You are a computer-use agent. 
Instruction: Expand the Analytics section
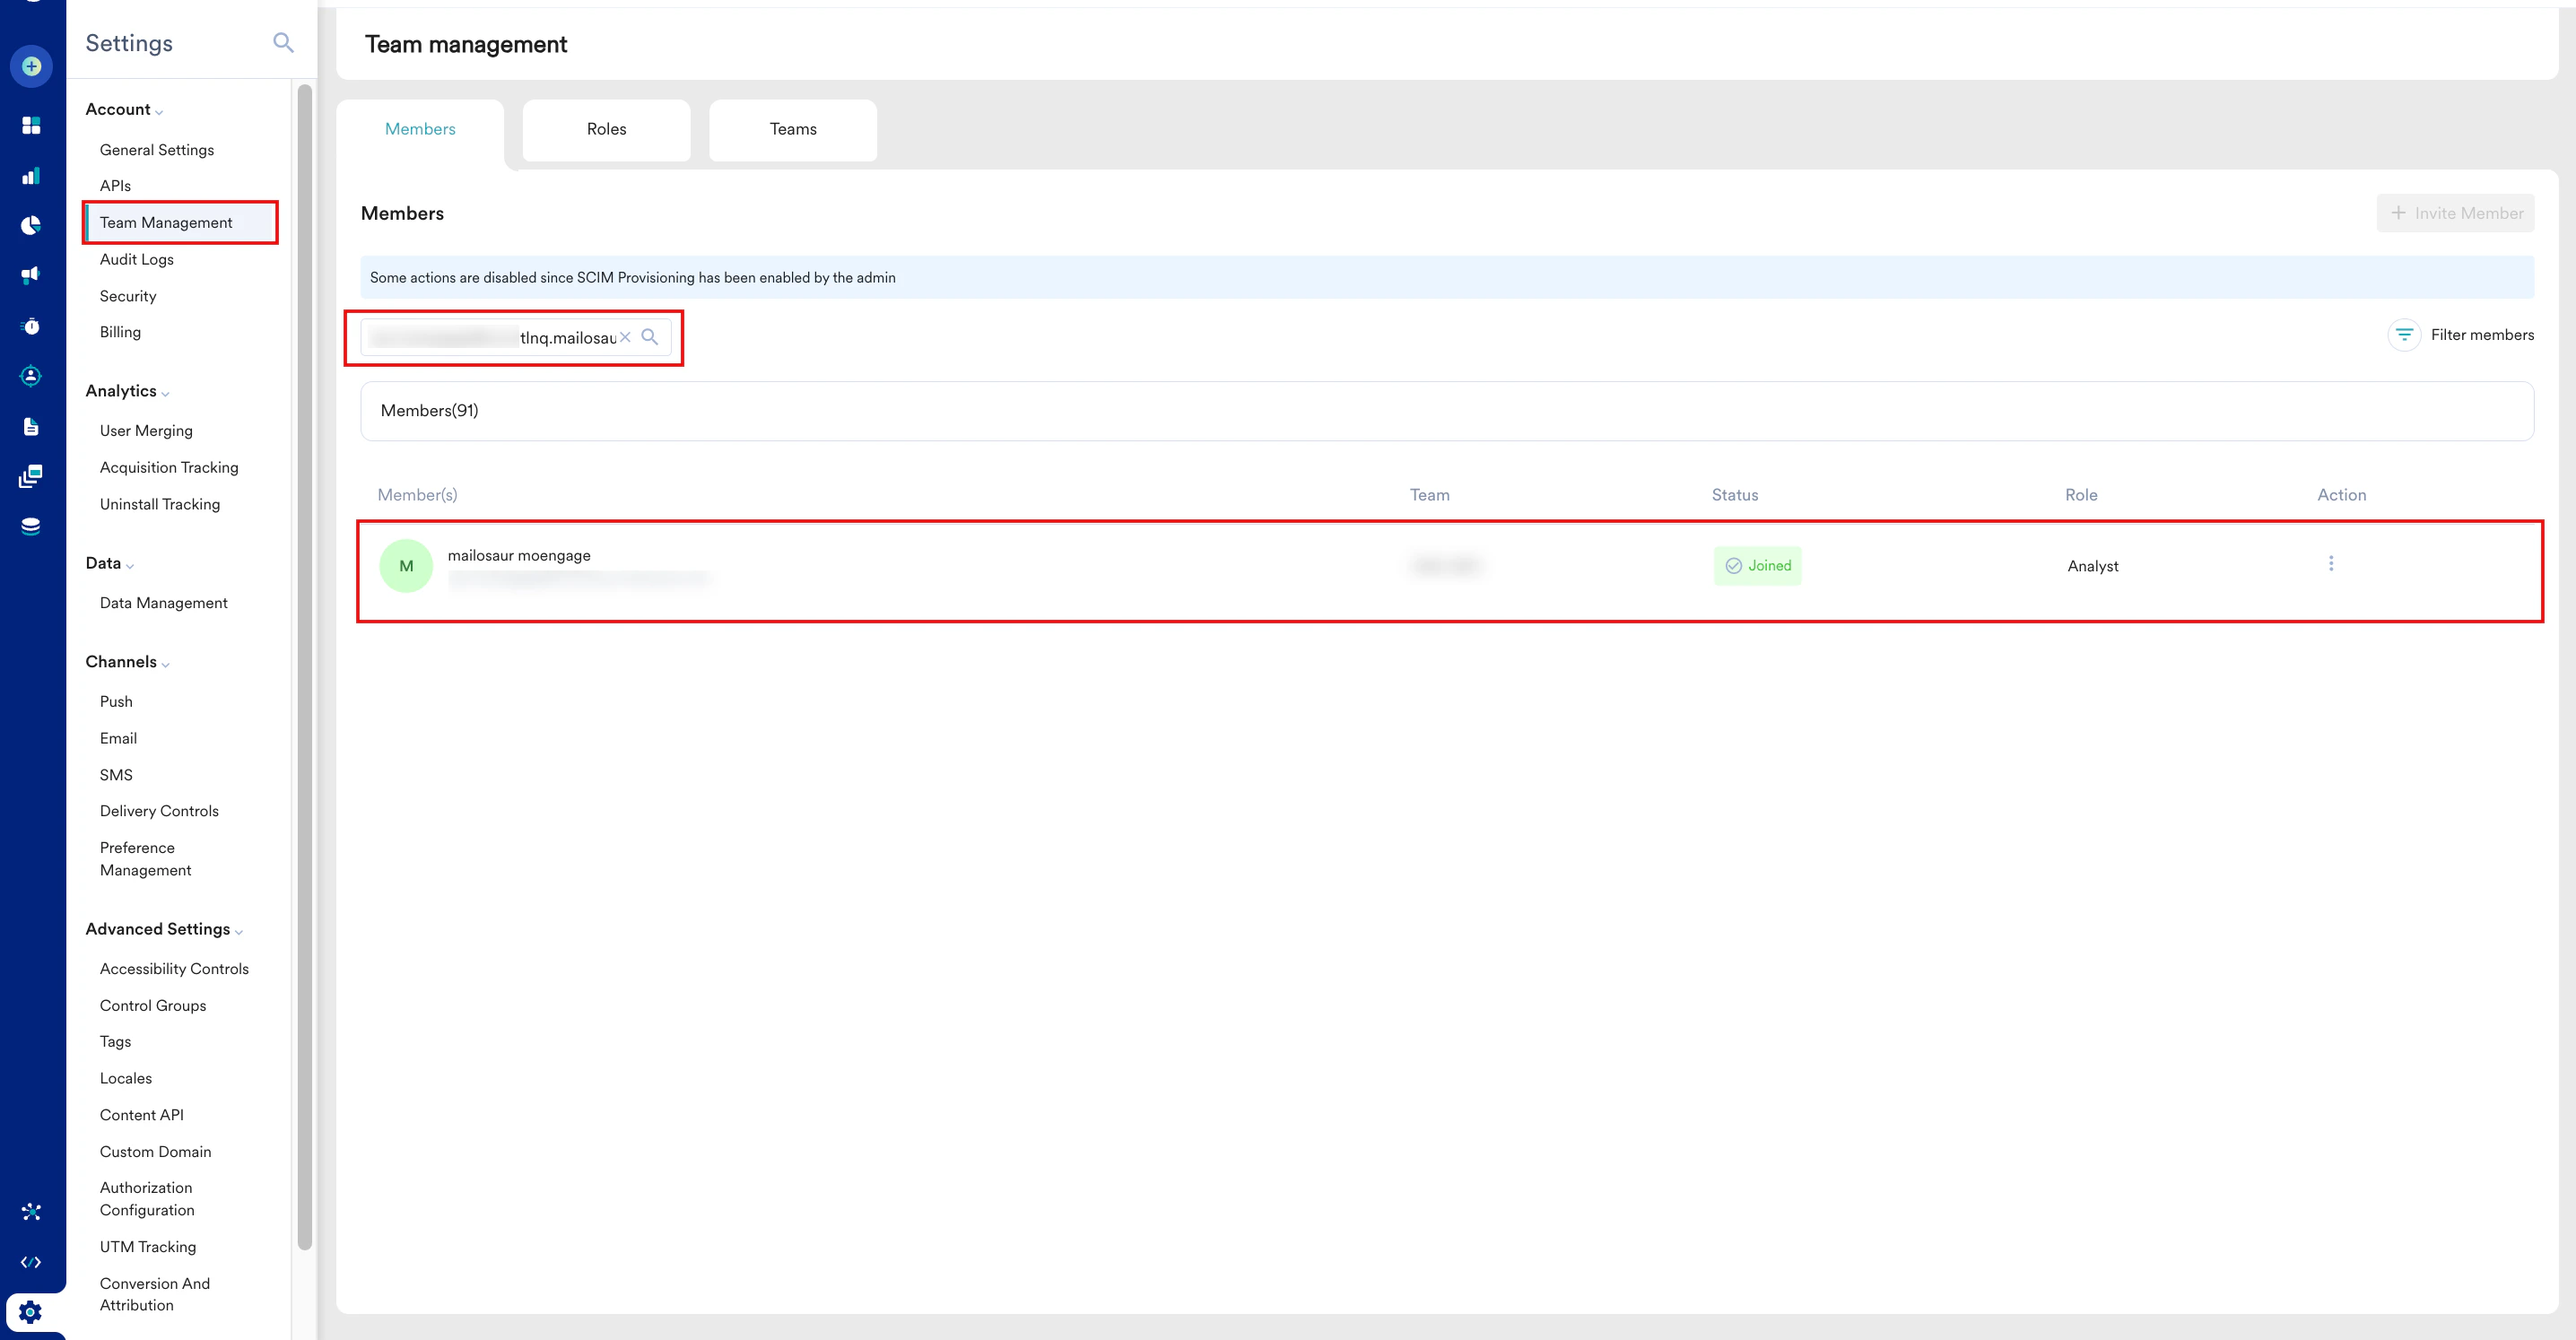166,393
